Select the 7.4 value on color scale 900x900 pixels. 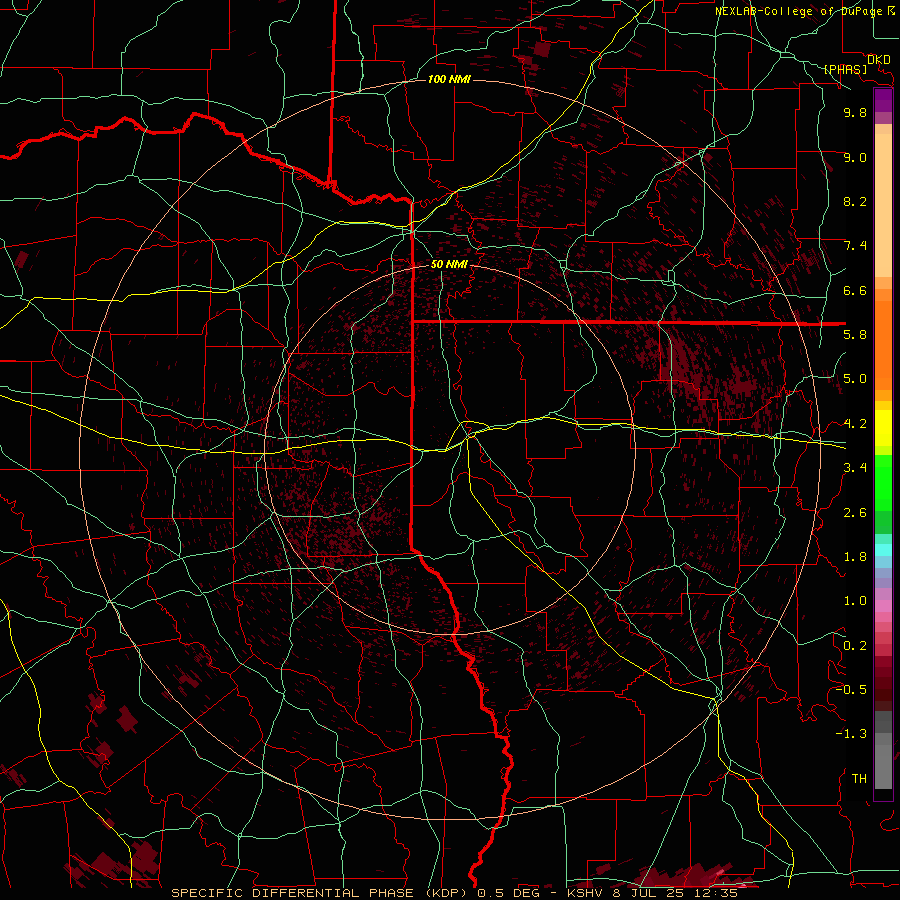(855, 246)
